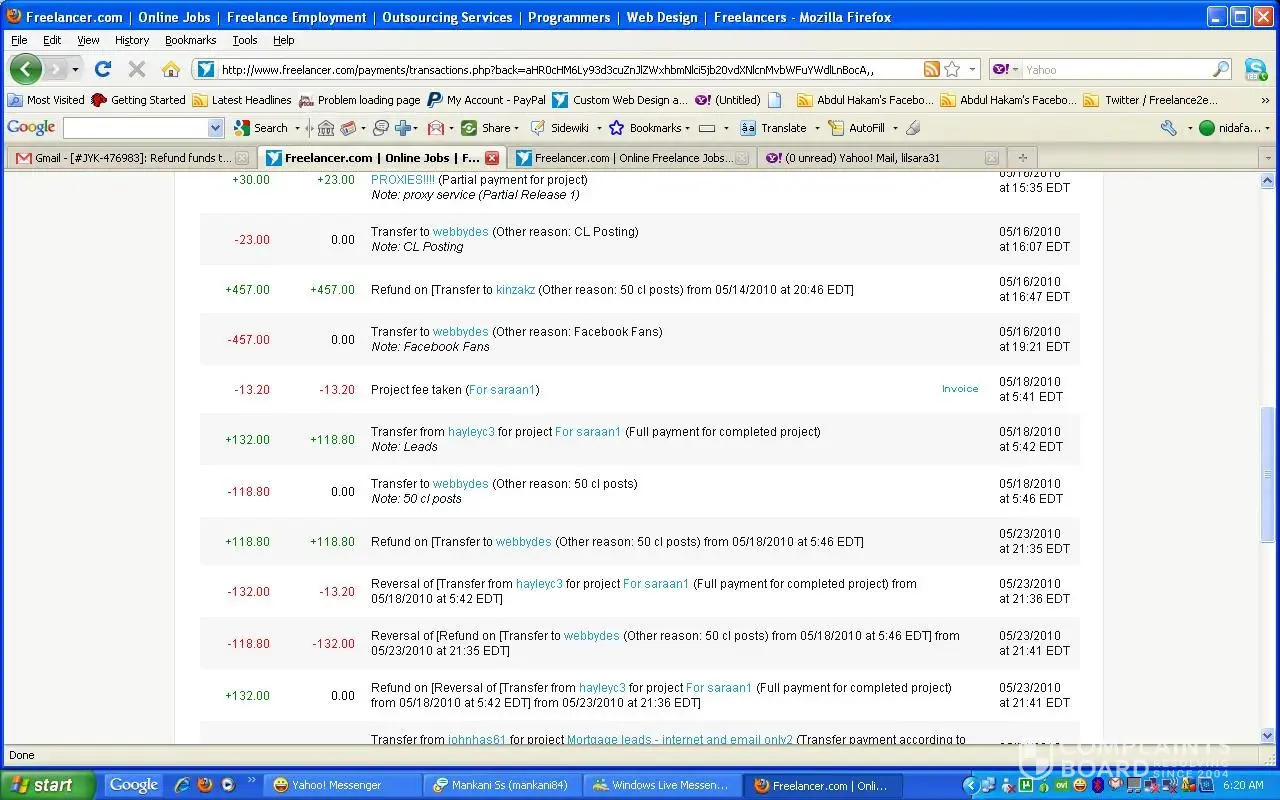Expand the Bookmarks dropdown in Google Toolbar
The width and height of the screenshot is (1280, 800).
point(688,128)
